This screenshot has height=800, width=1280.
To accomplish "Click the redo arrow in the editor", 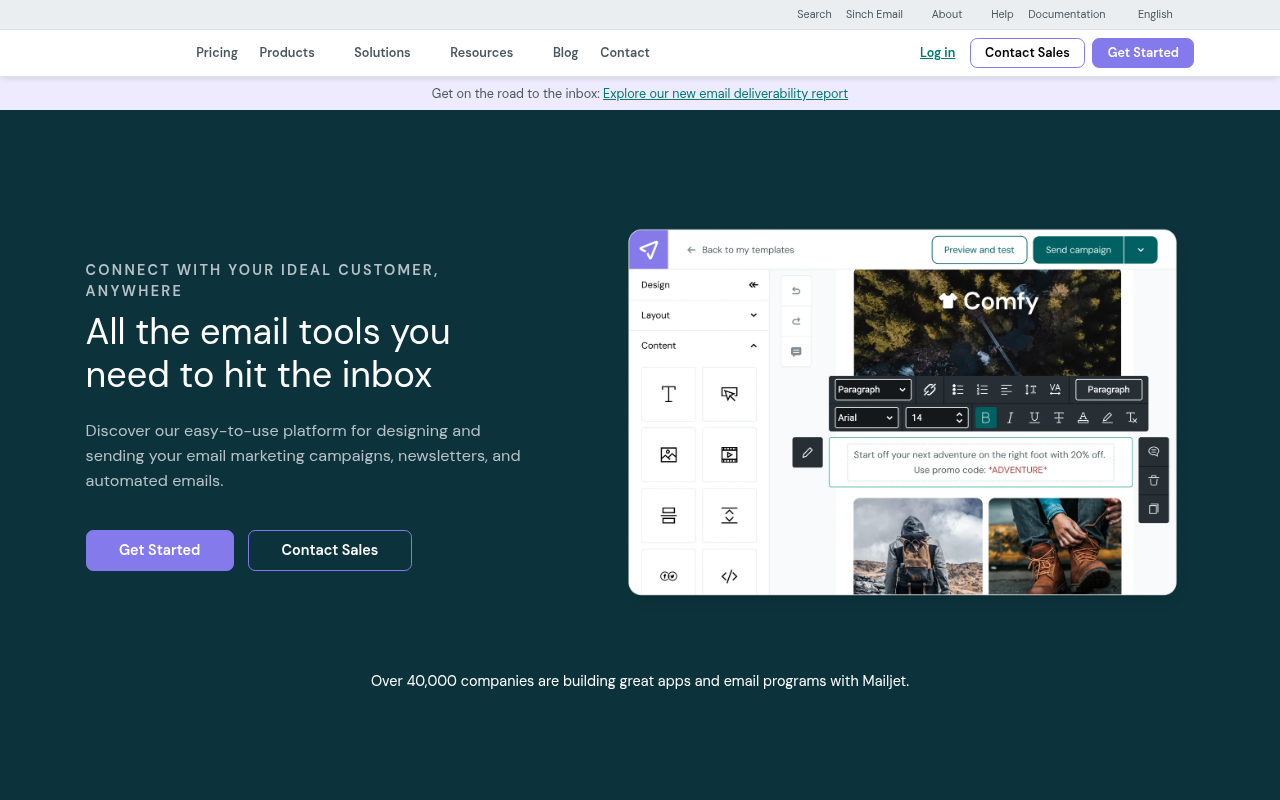I will click(x=796, y=321).
